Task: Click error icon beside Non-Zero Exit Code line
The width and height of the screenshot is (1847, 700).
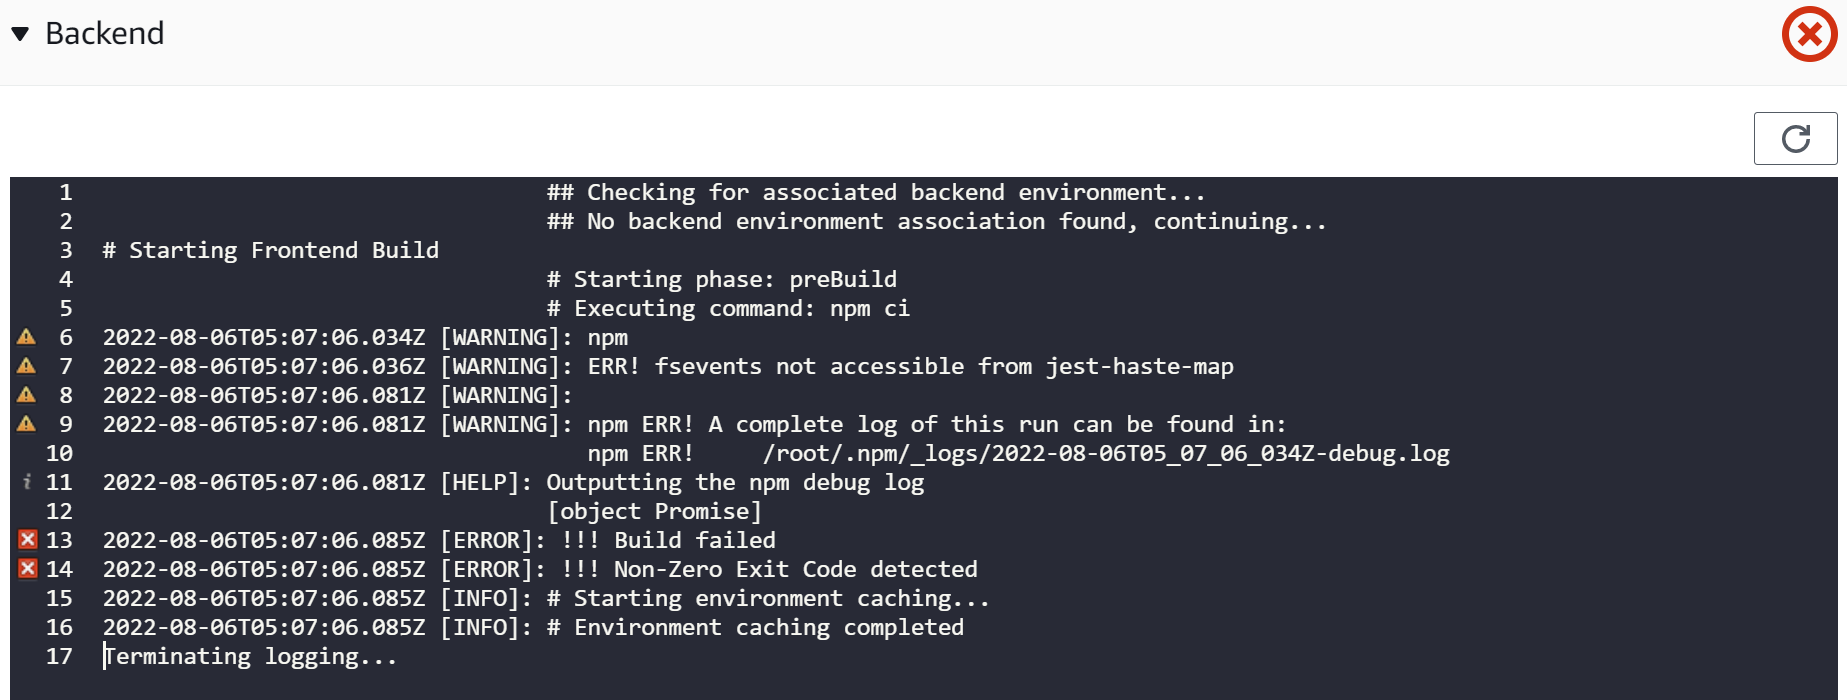Action: tap(28, 569)
